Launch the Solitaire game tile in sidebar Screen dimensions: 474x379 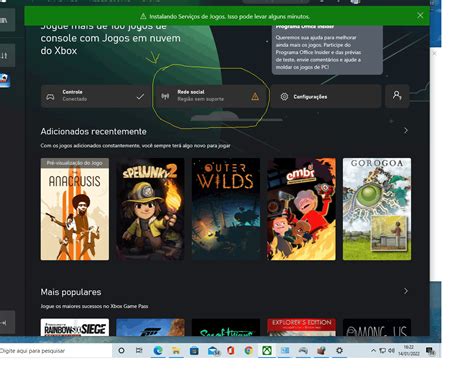coord(5,80)
